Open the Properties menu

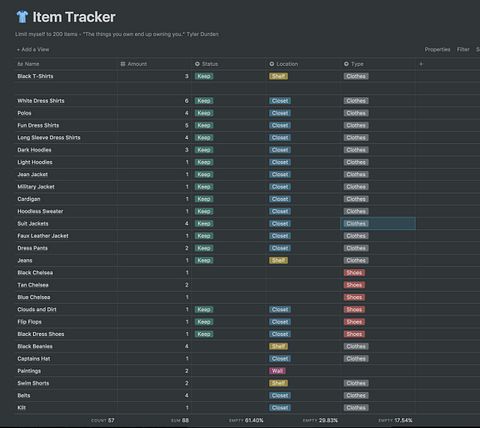pos(437,49)
